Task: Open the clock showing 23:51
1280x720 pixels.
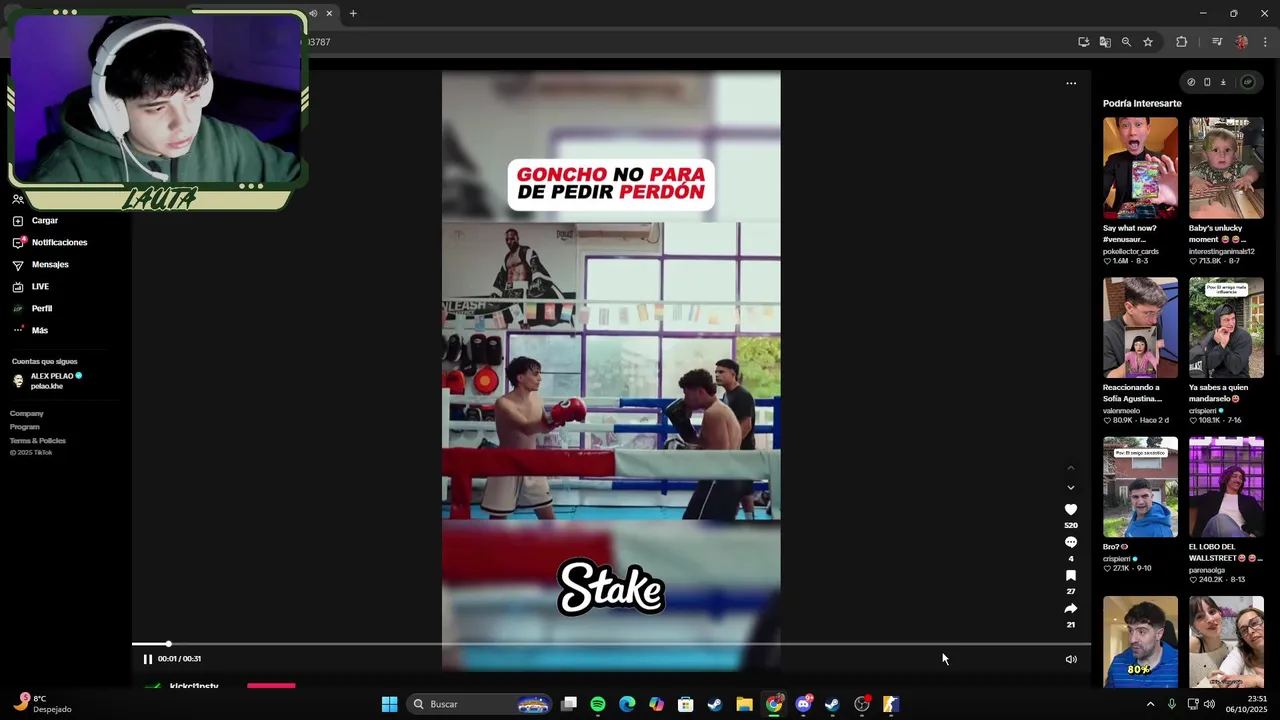Action: point(1246,704)
